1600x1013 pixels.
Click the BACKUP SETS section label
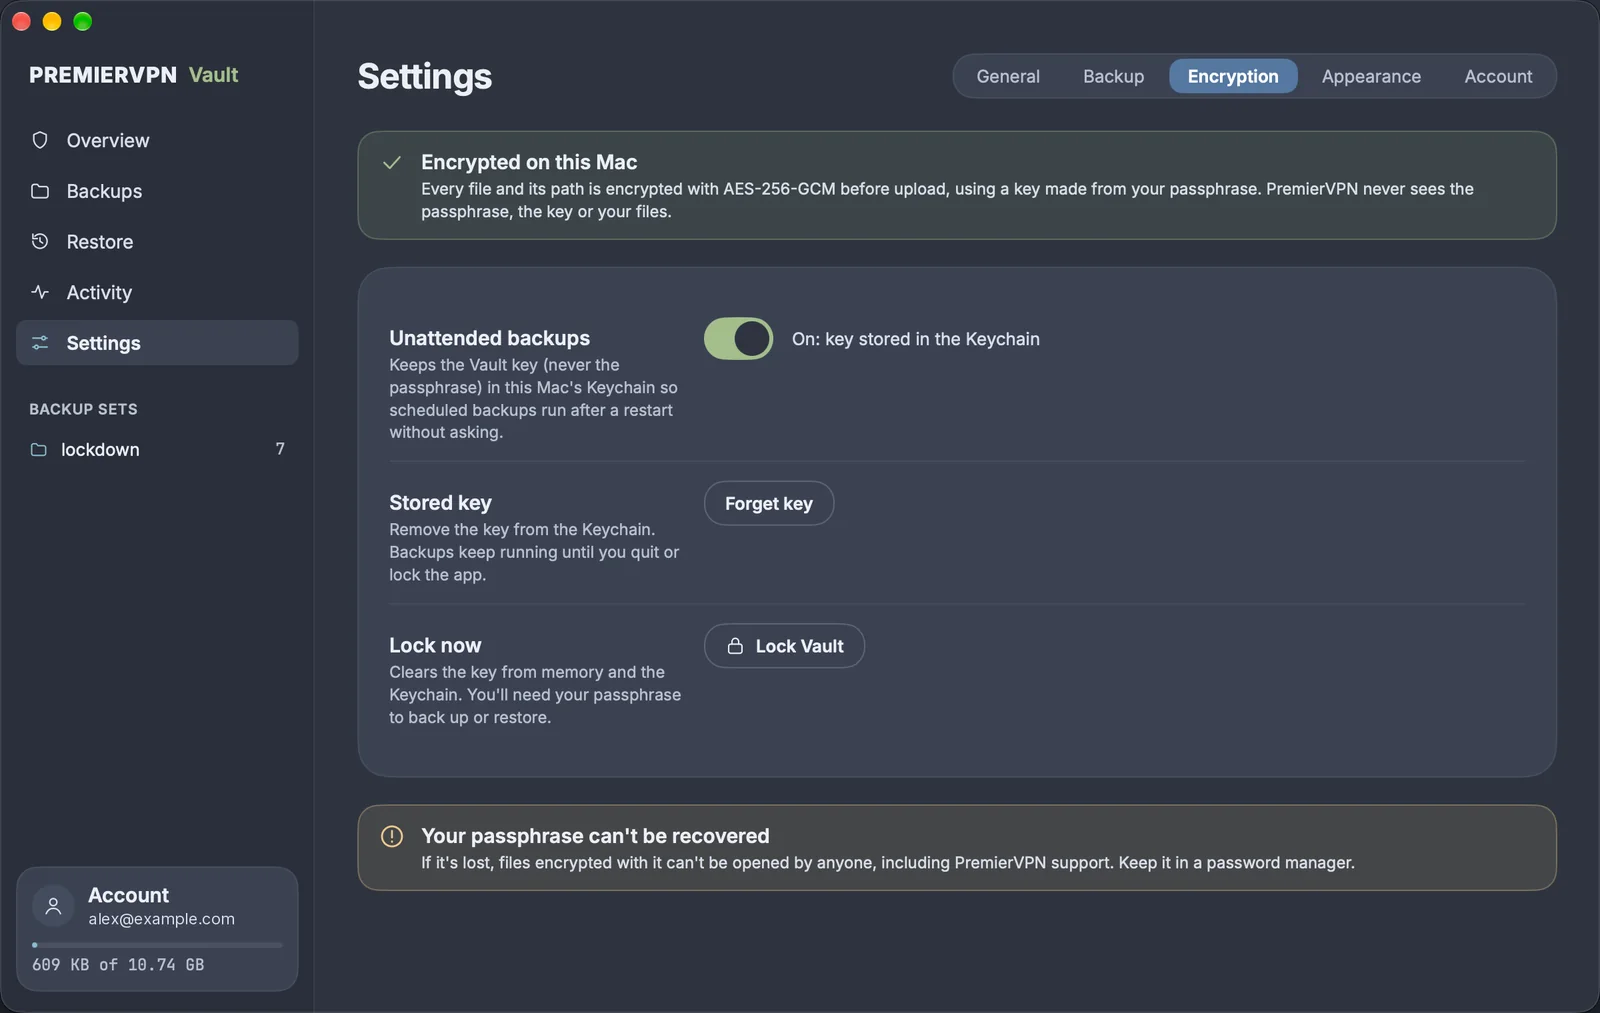pos(83,409)
